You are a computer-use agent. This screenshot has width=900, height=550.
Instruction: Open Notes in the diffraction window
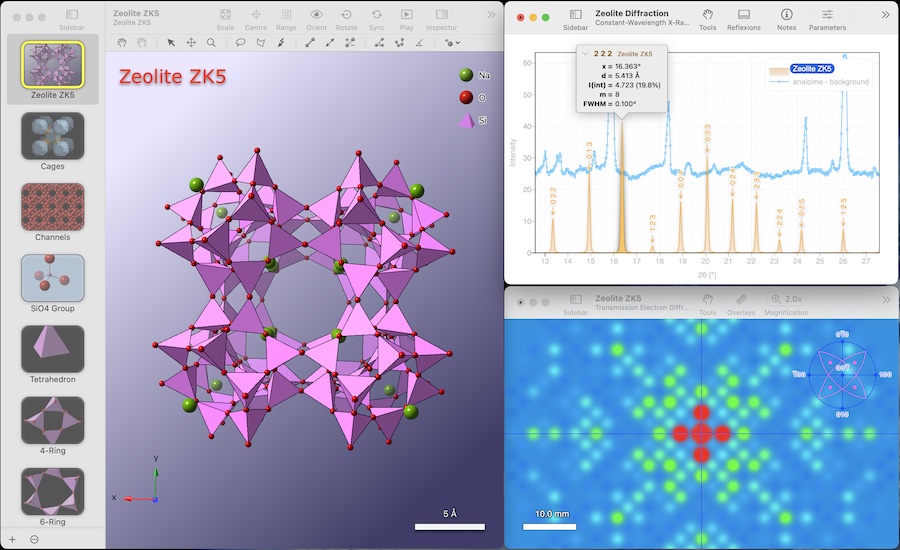tap(786, 14)
